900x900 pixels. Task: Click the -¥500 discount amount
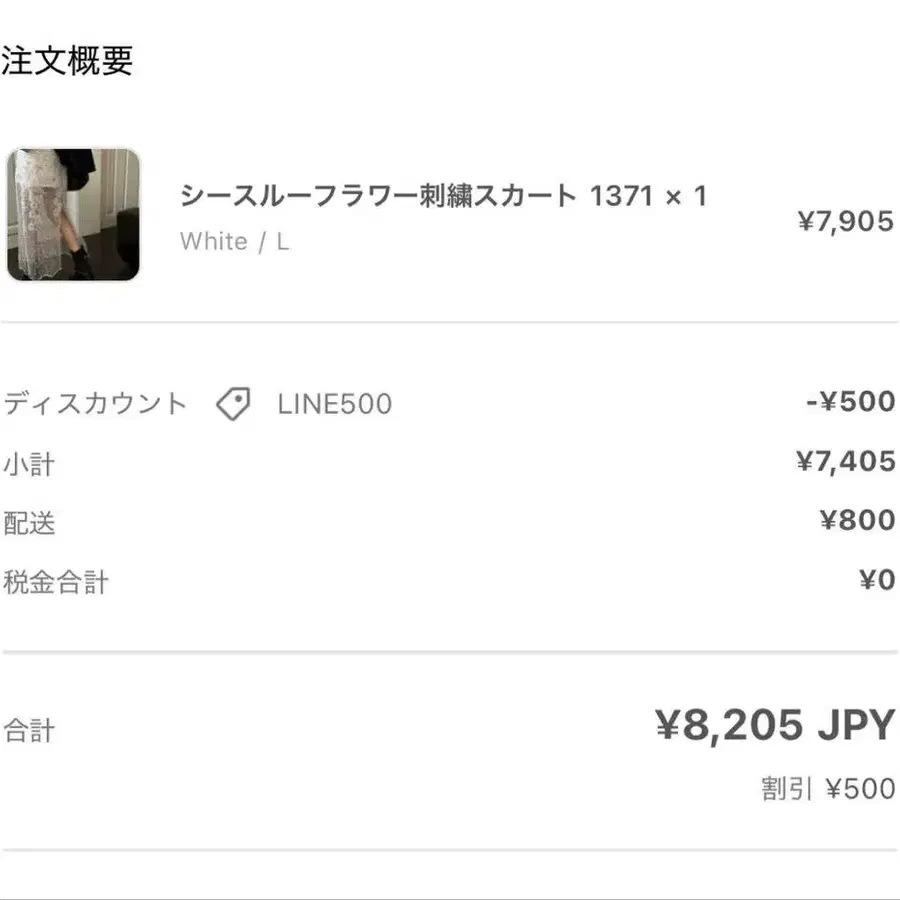tap(851, 401)
